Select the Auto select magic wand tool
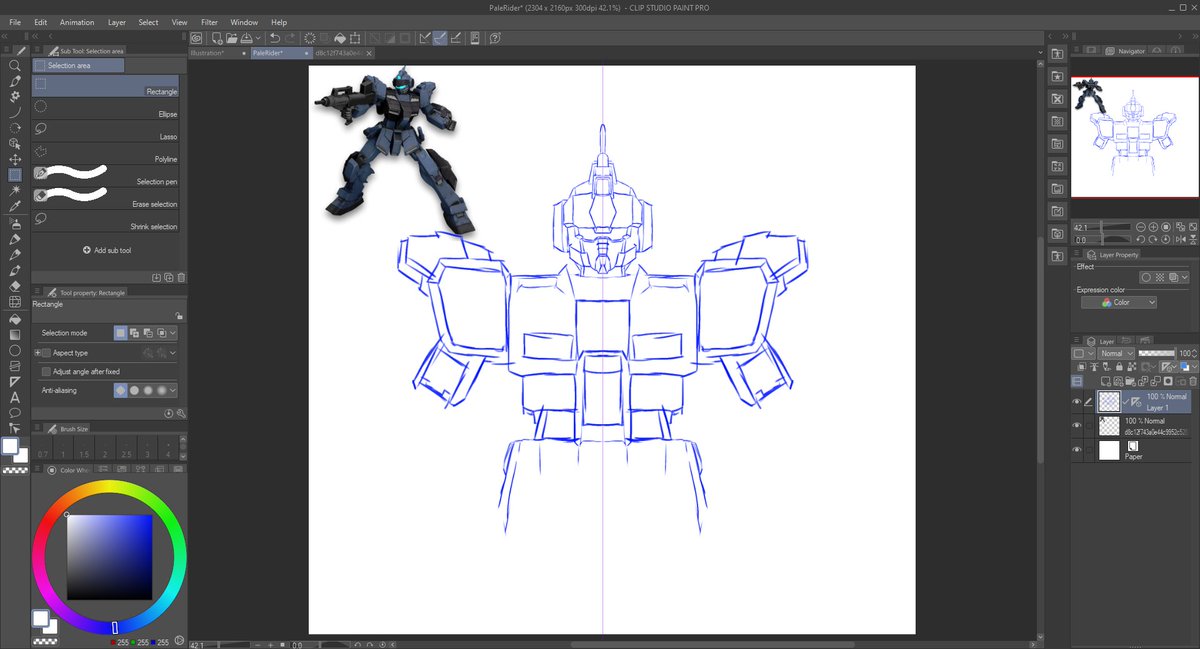This screenshot has height=649, width=1200. pyautogui.click(x=15, y=190)
